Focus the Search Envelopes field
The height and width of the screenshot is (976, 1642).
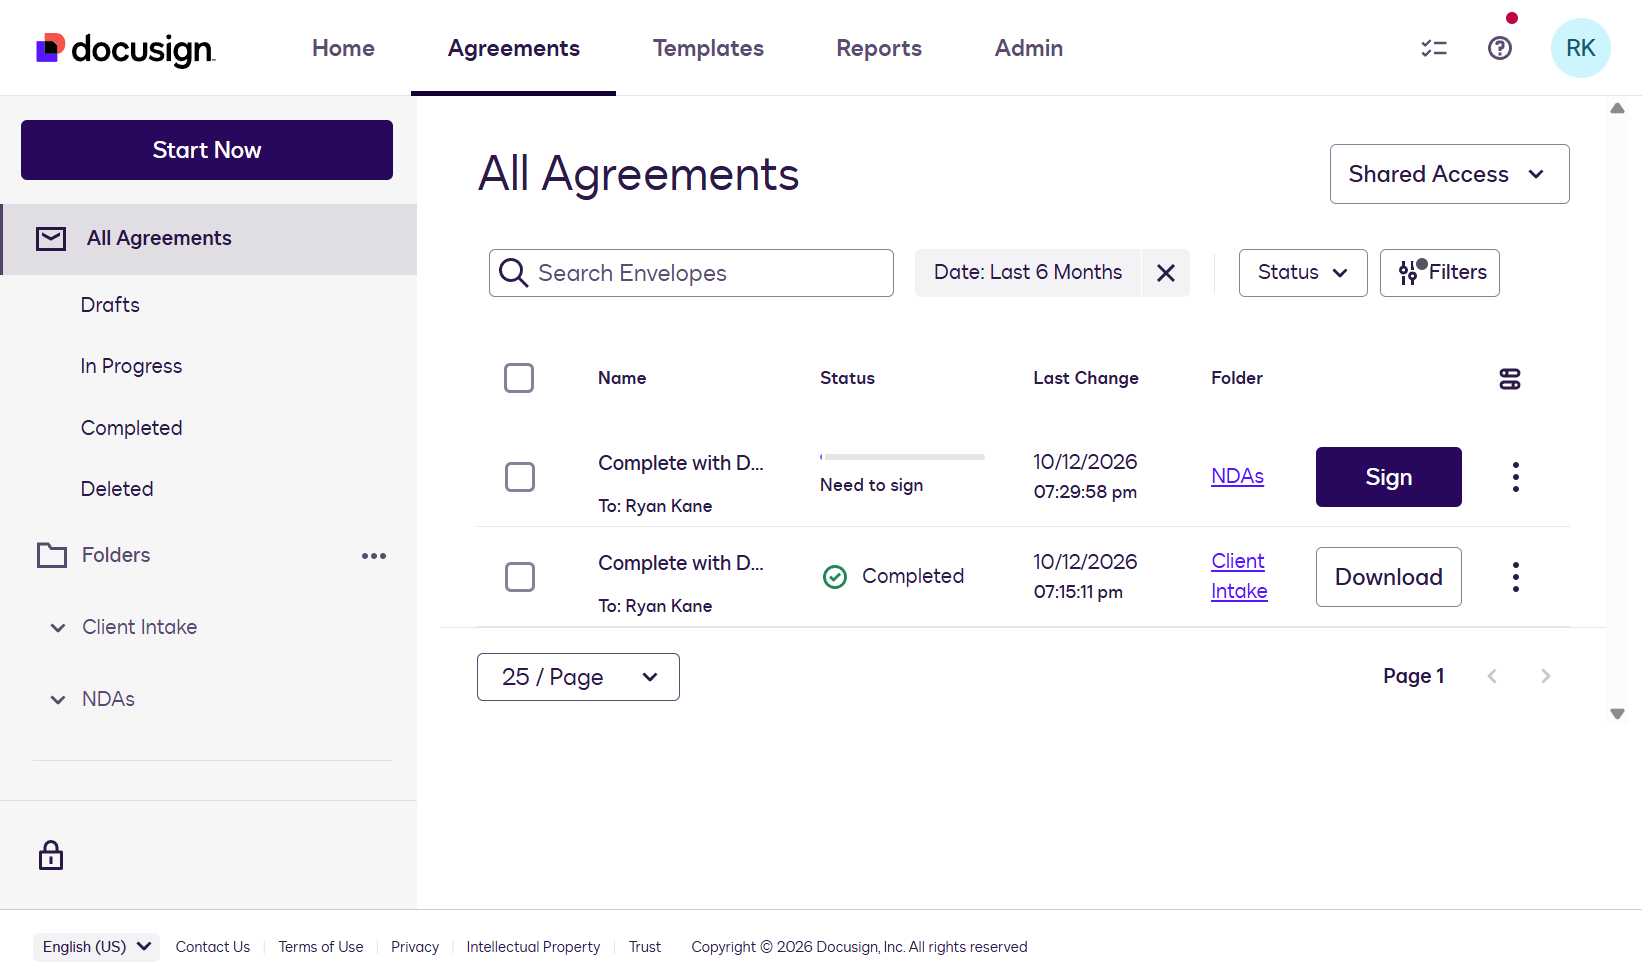691,273
